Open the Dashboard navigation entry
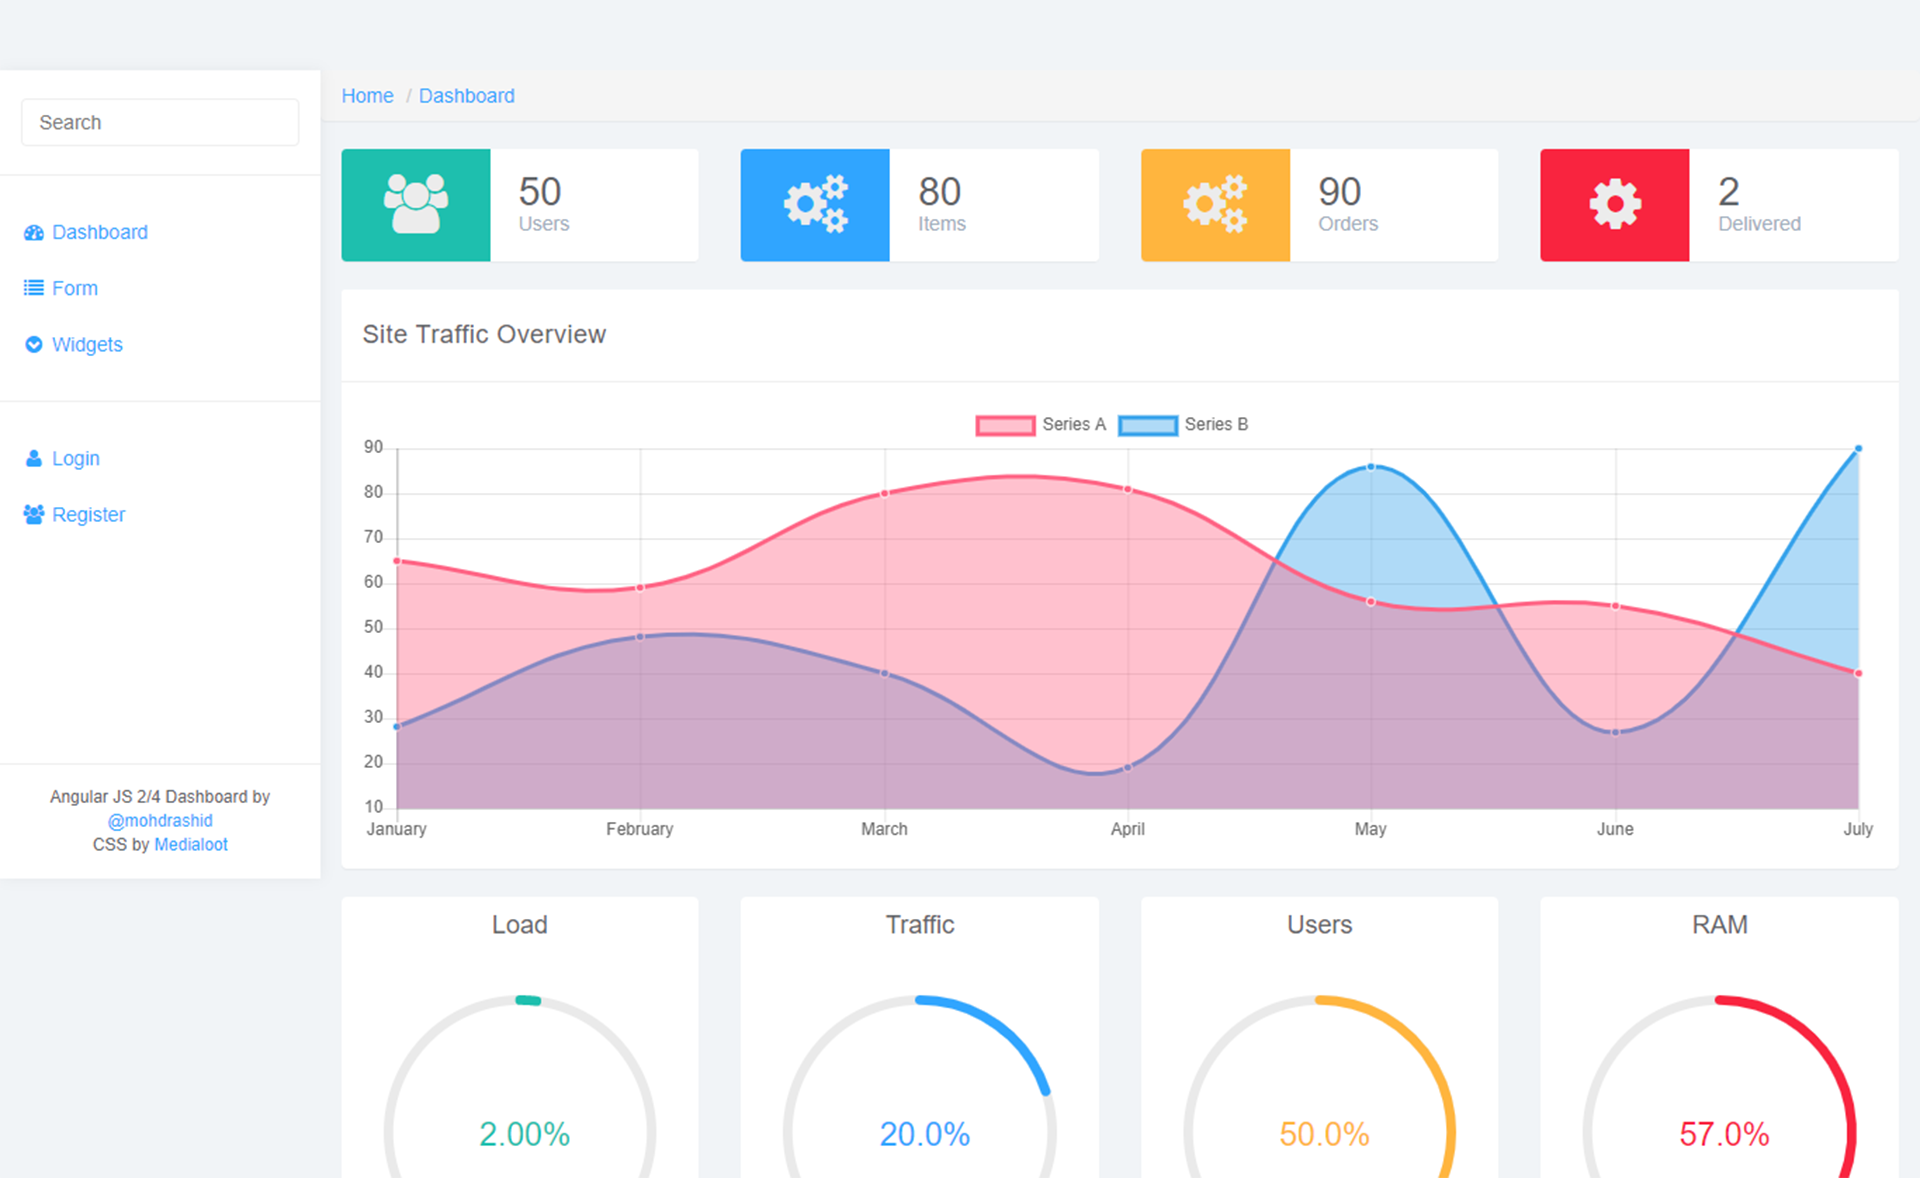Screen dimensions: 1920x1178 [x=99, y=232]
